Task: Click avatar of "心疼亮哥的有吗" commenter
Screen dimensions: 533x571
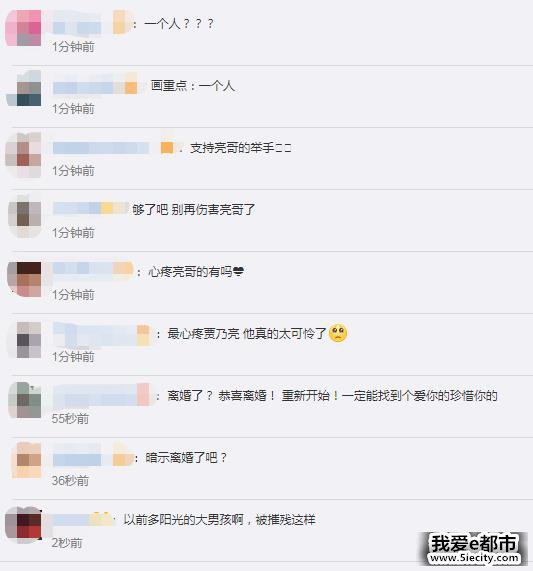Action: (24, 279)
